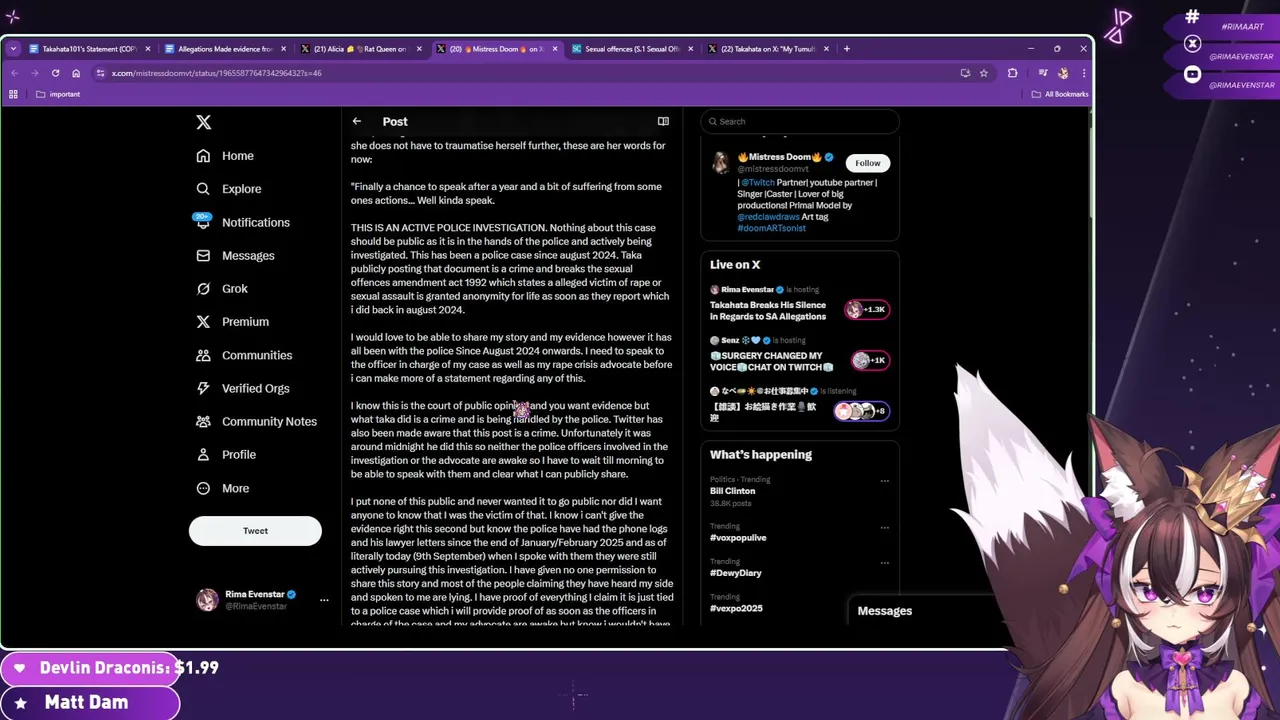Image resolution: width=1280 pixels, height=720 pixels.
Task: Open the tab search dropdown
Action: 13,49
